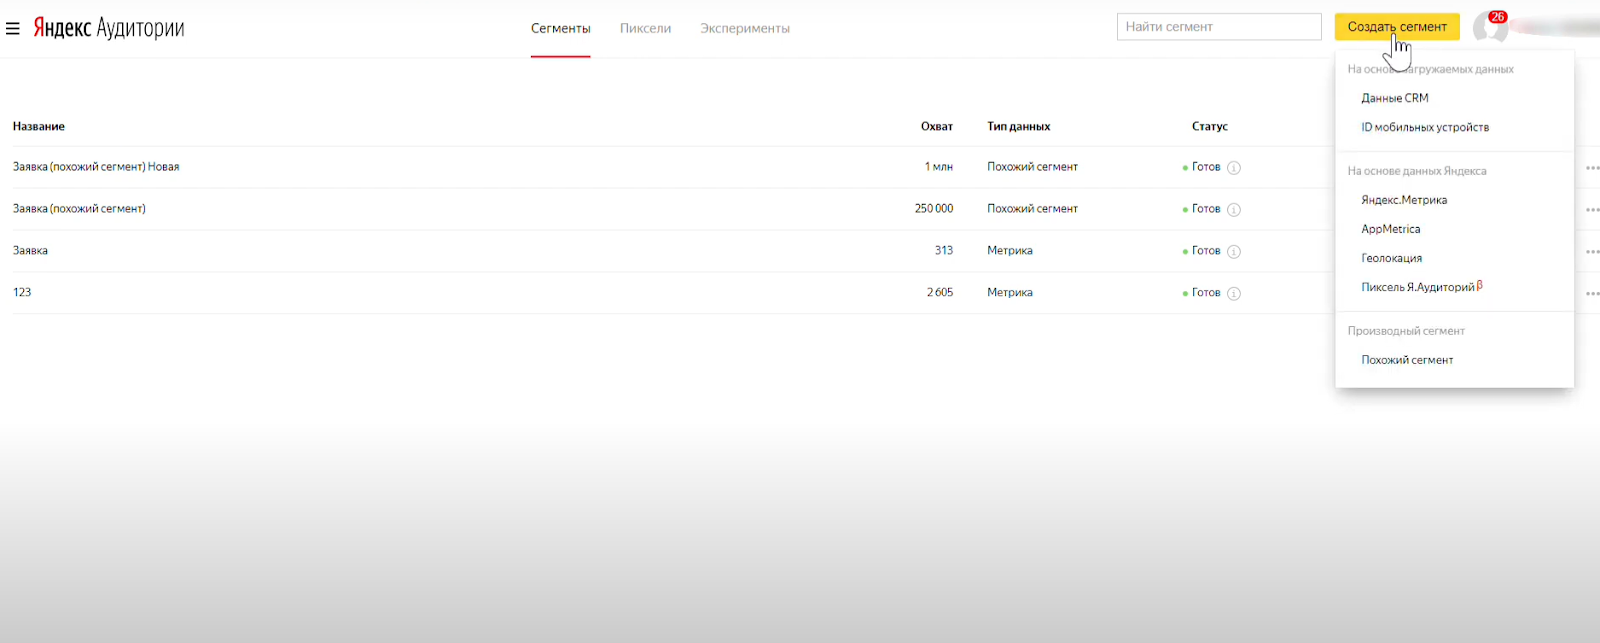Show status info icon in the 250 000 row
This screenshot has height=643, width=1600.
(1234, 210)
